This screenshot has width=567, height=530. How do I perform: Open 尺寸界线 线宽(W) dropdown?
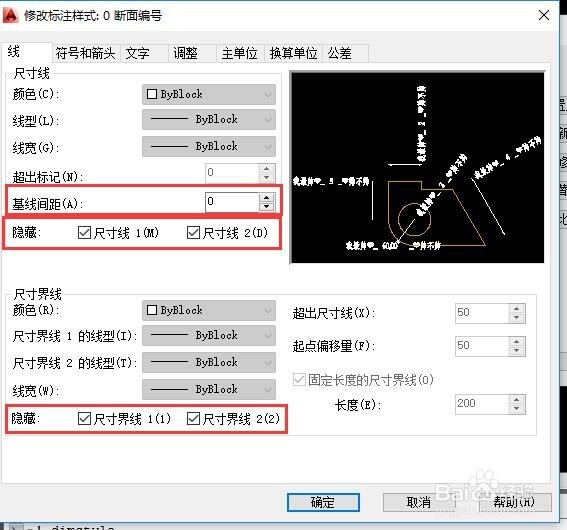click(209, 389)
